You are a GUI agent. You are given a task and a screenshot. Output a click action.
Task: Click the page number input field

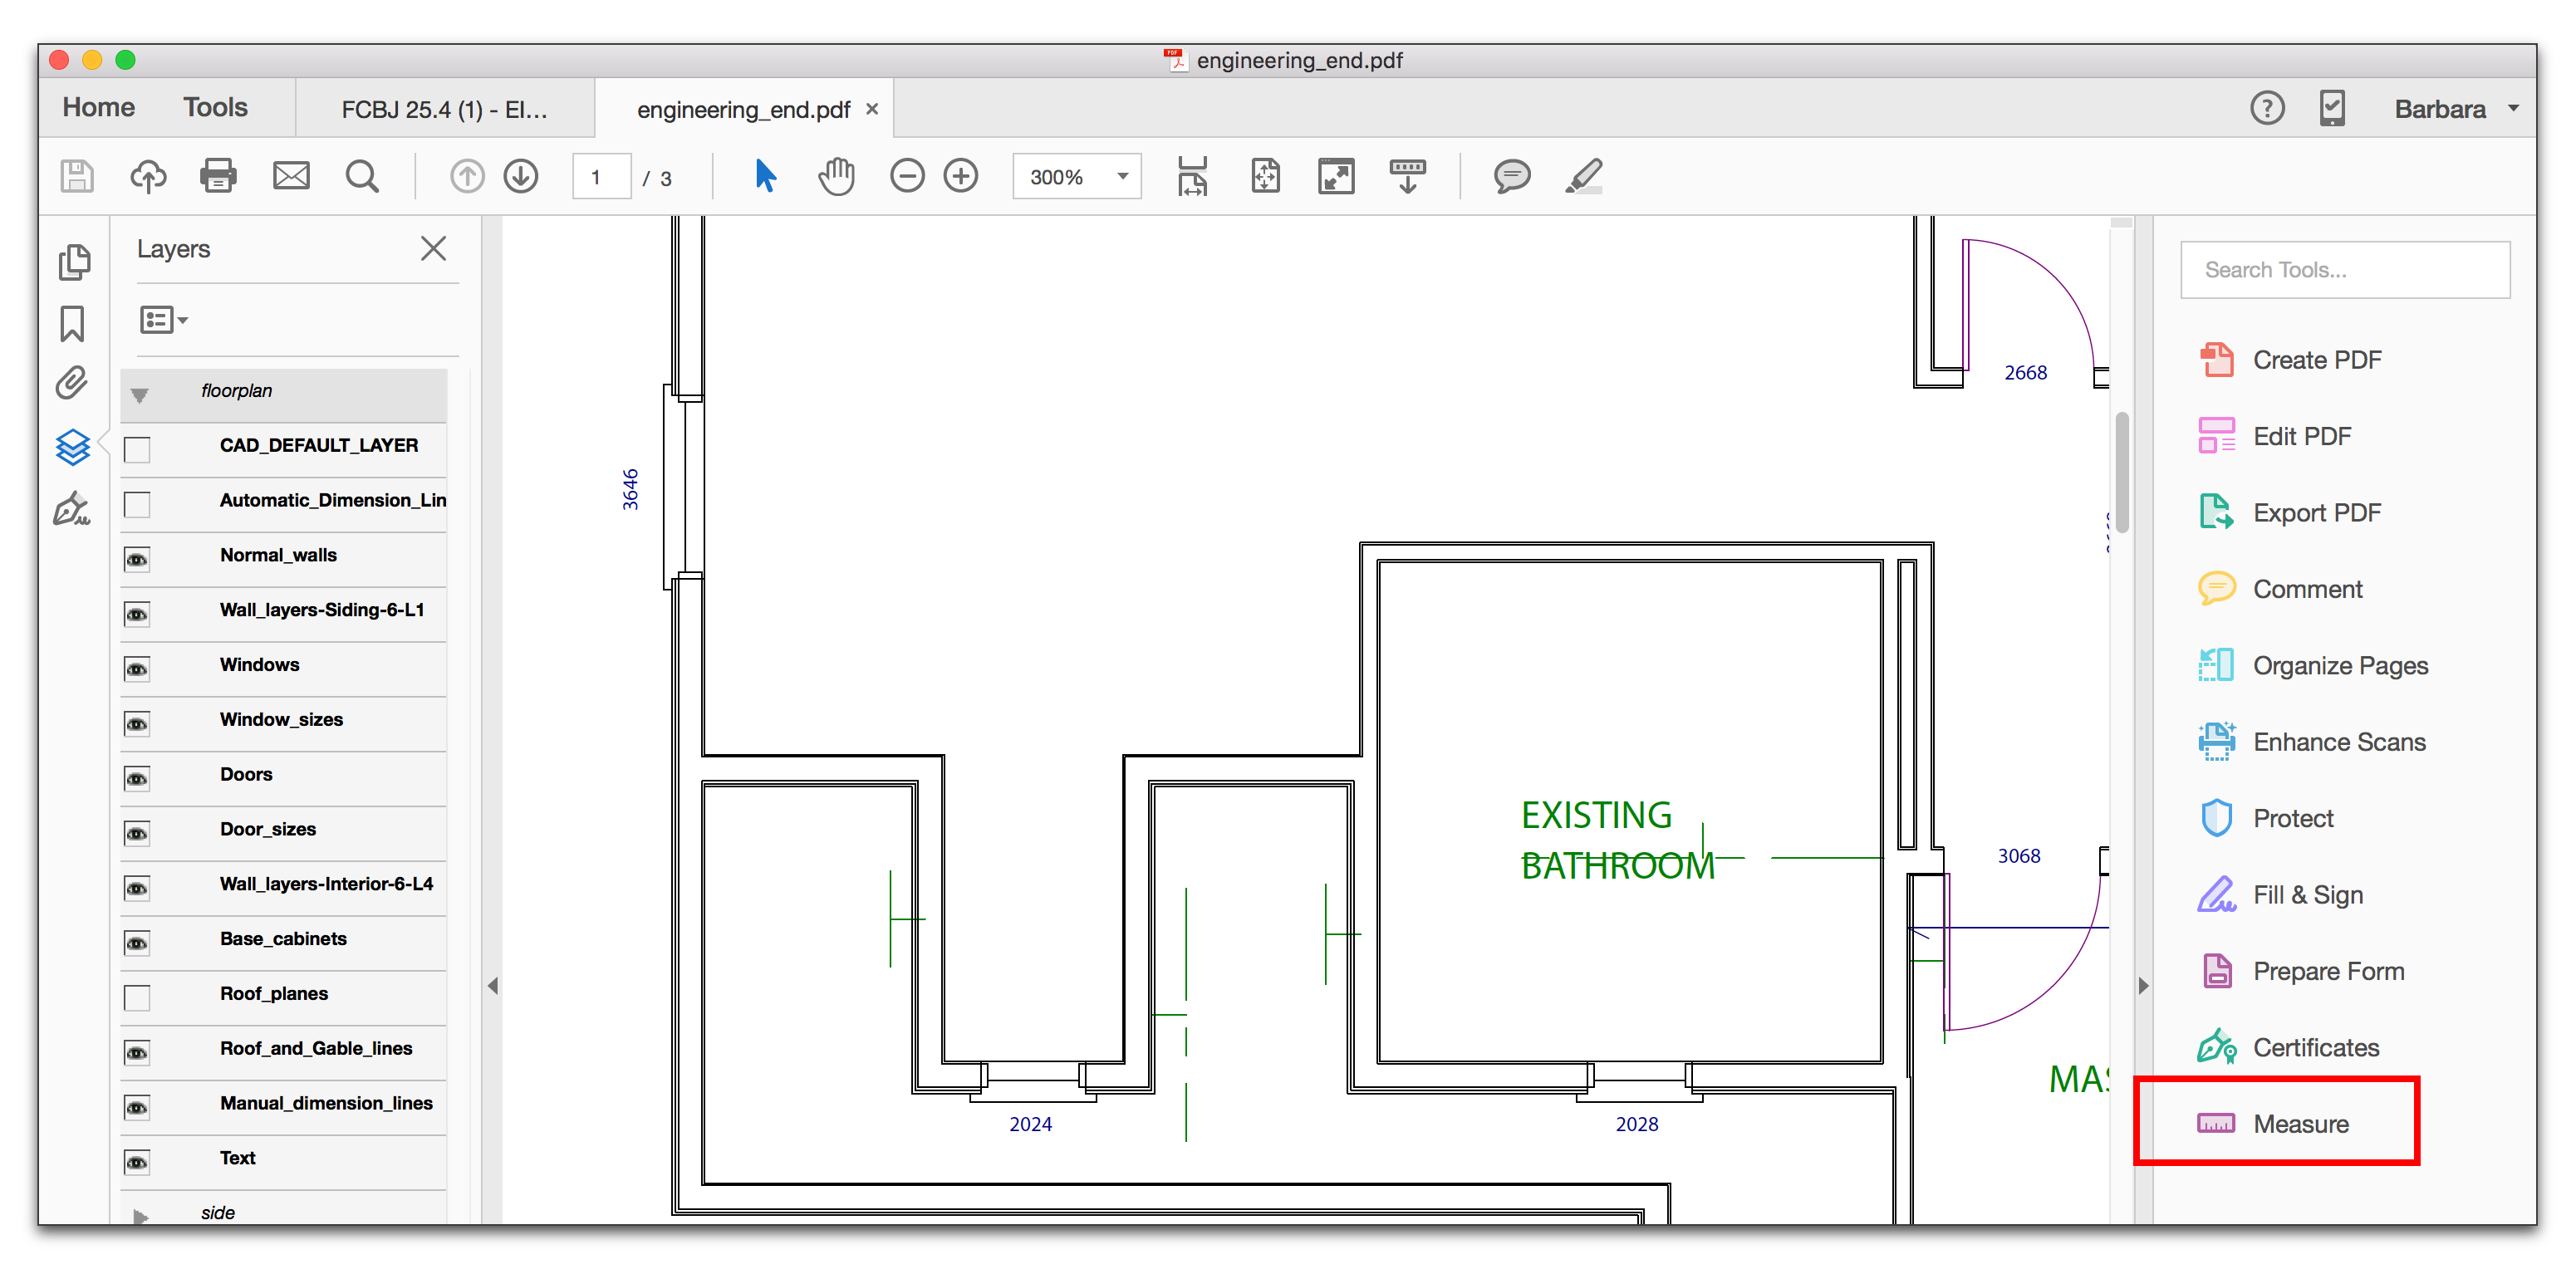pos(601,177)
